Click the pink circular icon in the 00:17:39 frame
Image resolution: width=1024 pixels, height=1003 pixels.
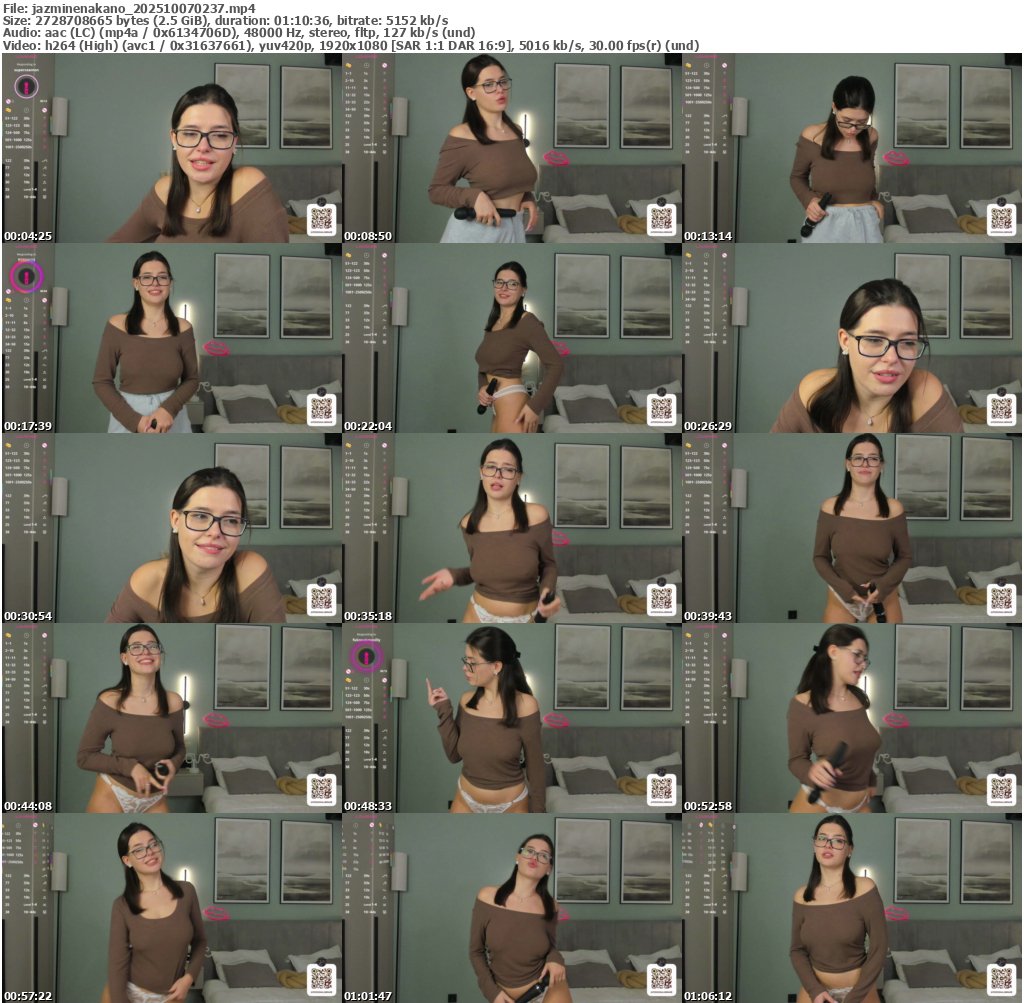pyautogui.click(x=26, y=277)
